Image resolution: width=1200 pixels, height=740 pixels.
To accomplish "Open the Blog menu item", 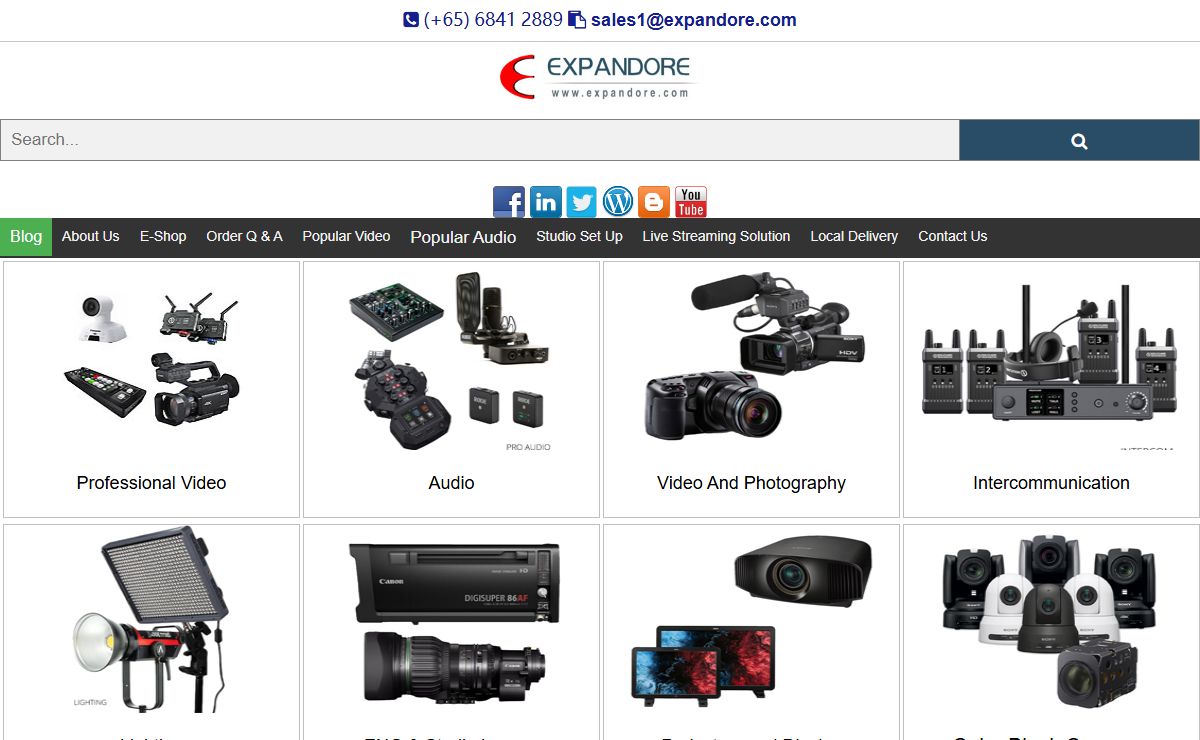I will tap(26, 236).
